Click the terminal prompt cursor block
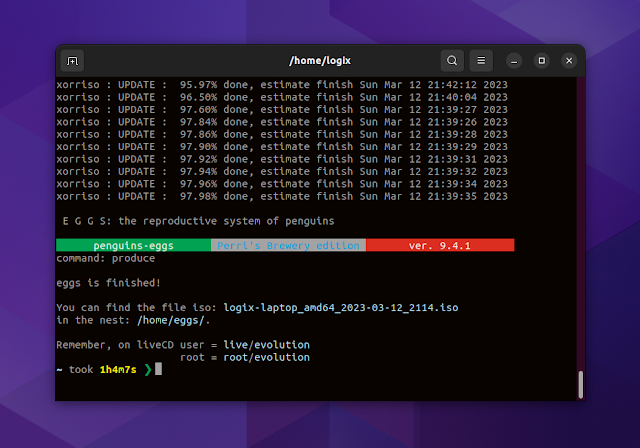The height and width of the screenshot is (448, 640). tap(158, 370)
